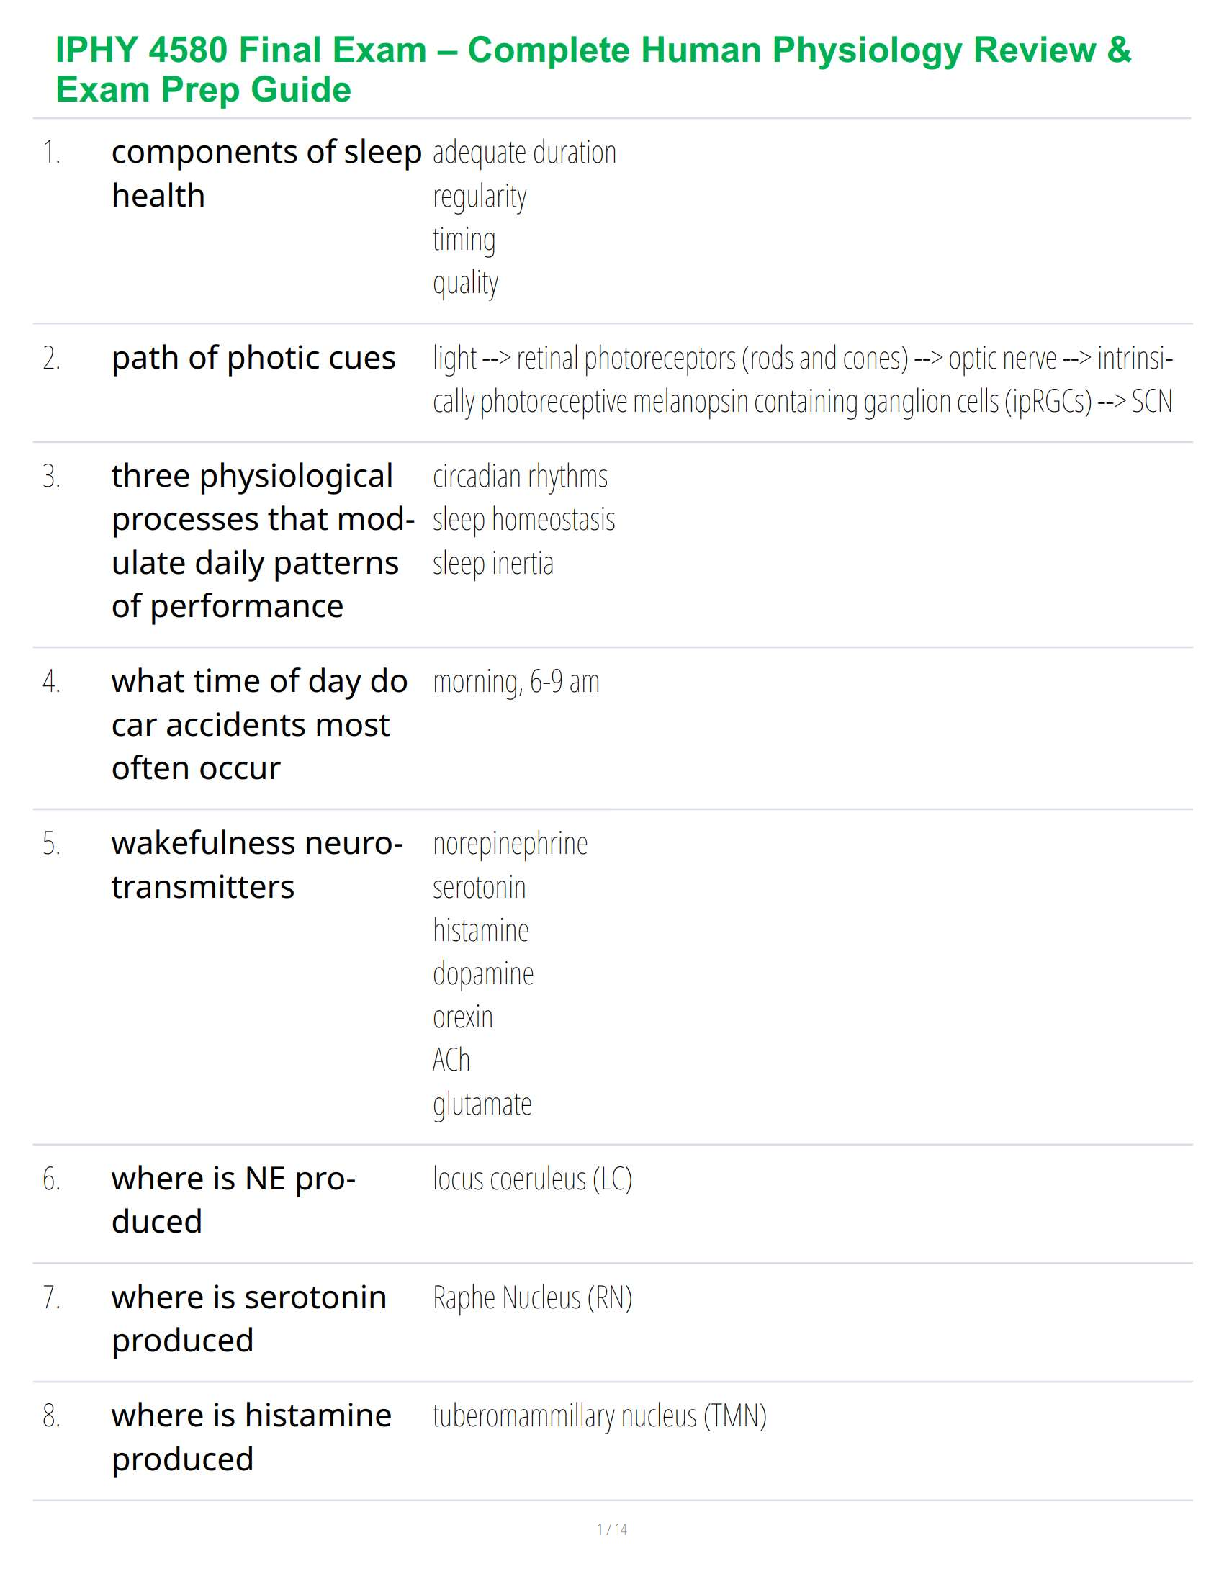The width and height of the screenshot is (1224, 1584).
Task: Click the term 'path of photic cues'
Action: click(253, 358)
